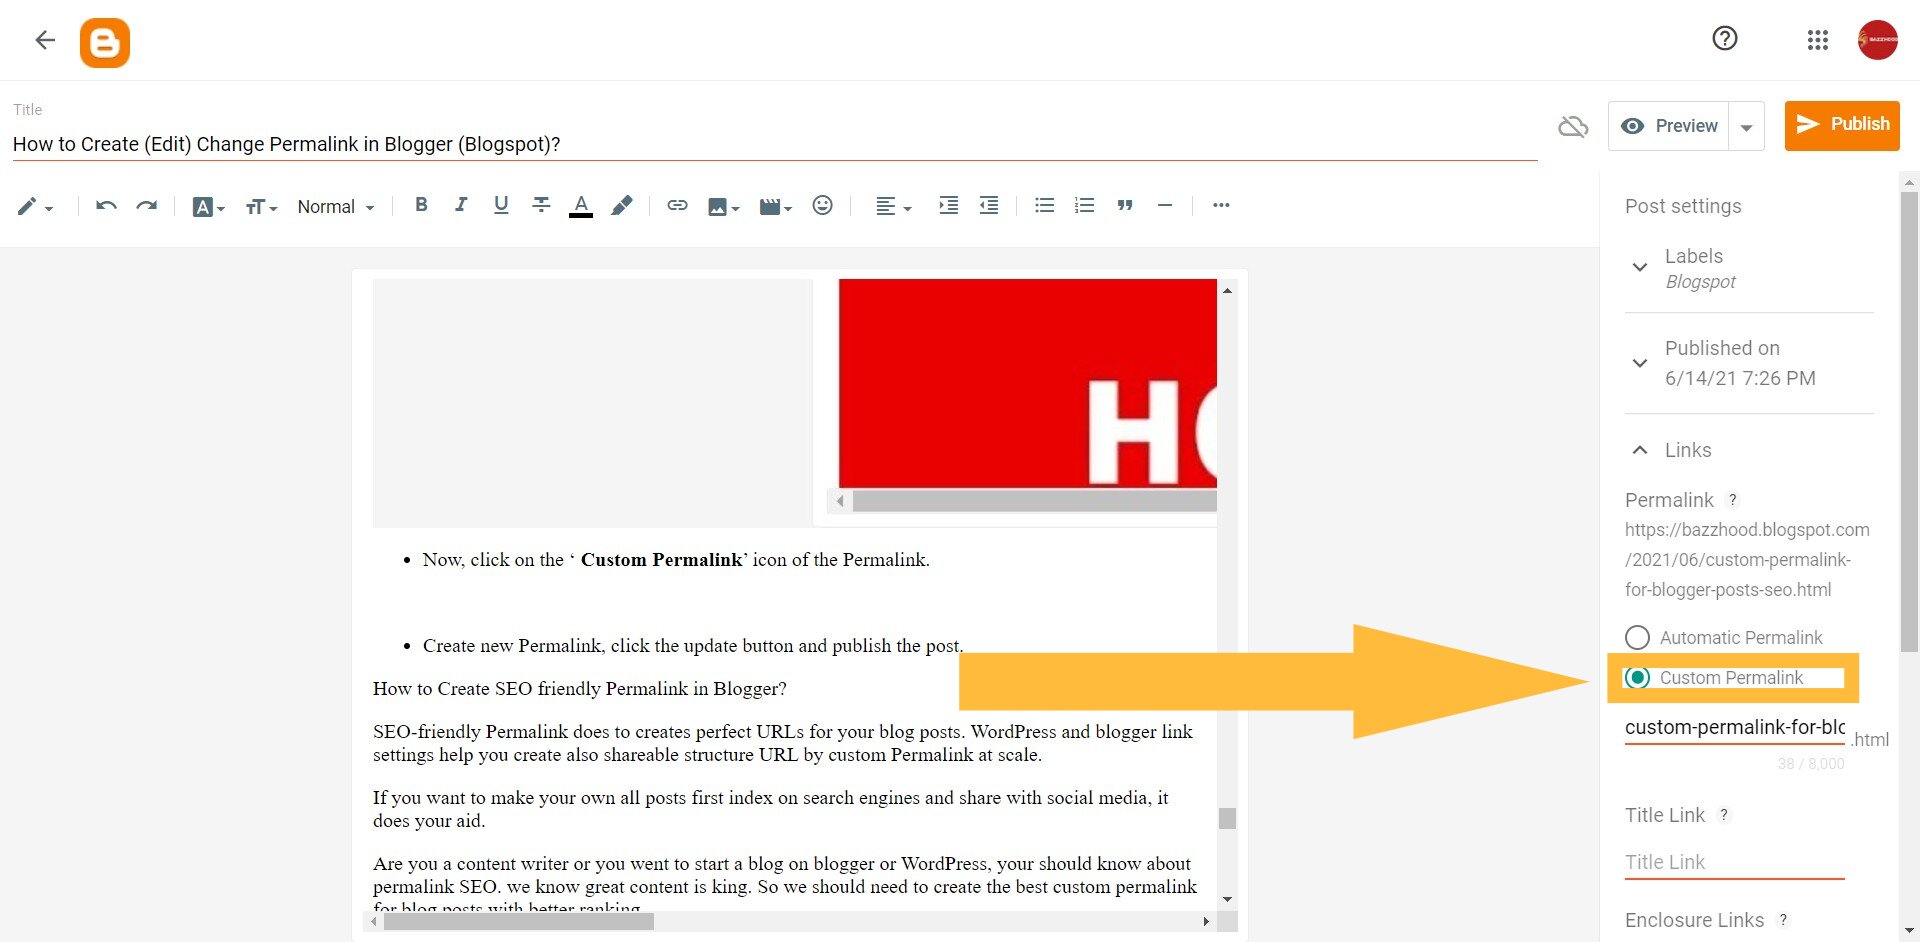
Task: Click the Preview button
Action: pyautogui.click(x=1669, y=126)
